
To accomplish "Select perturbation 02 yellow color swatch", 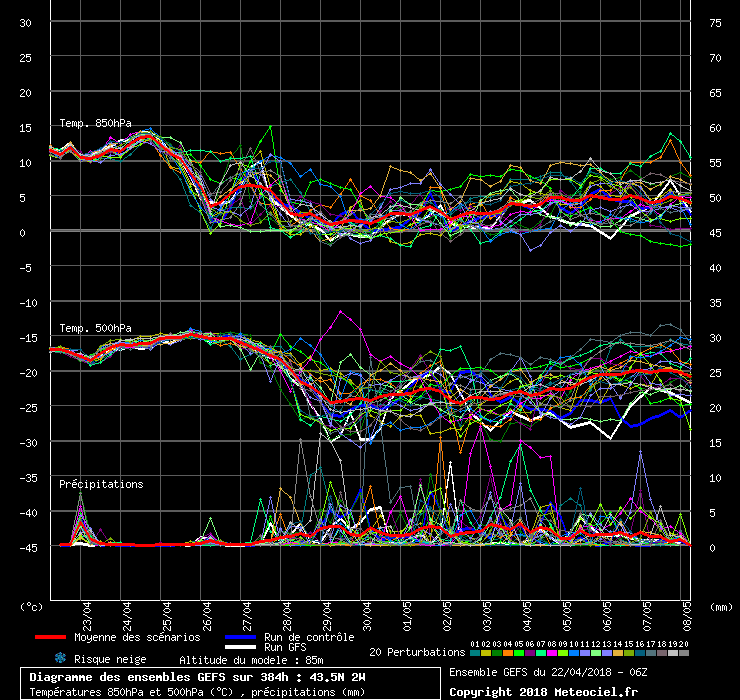I will 486,653.
